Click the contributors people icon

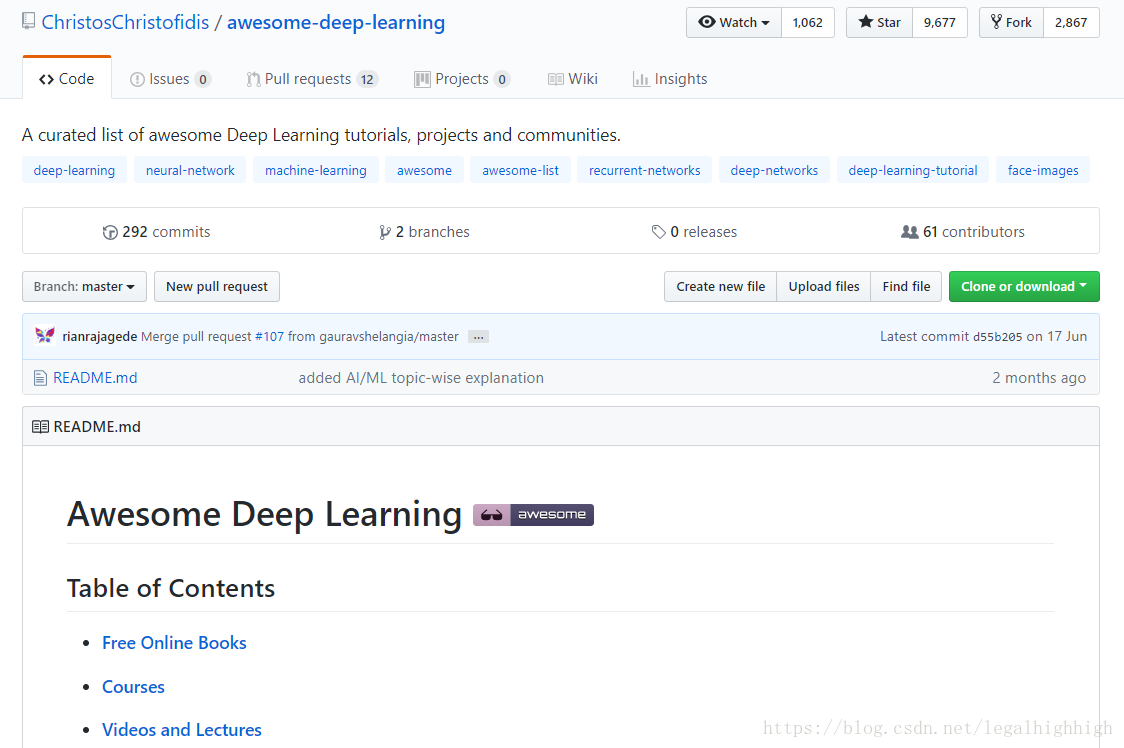(910, 232)
